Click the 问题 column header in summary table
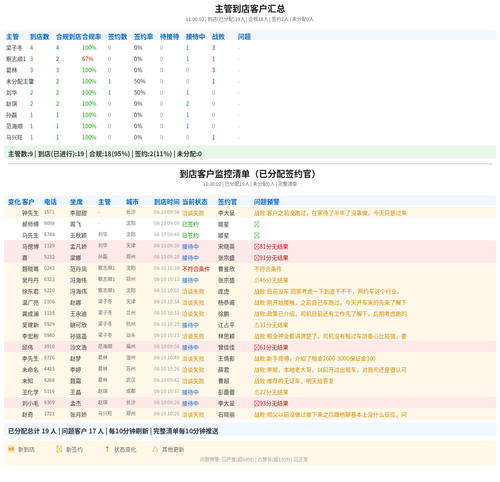Viewport: 500px width, 482px height. tap(244, 37)
